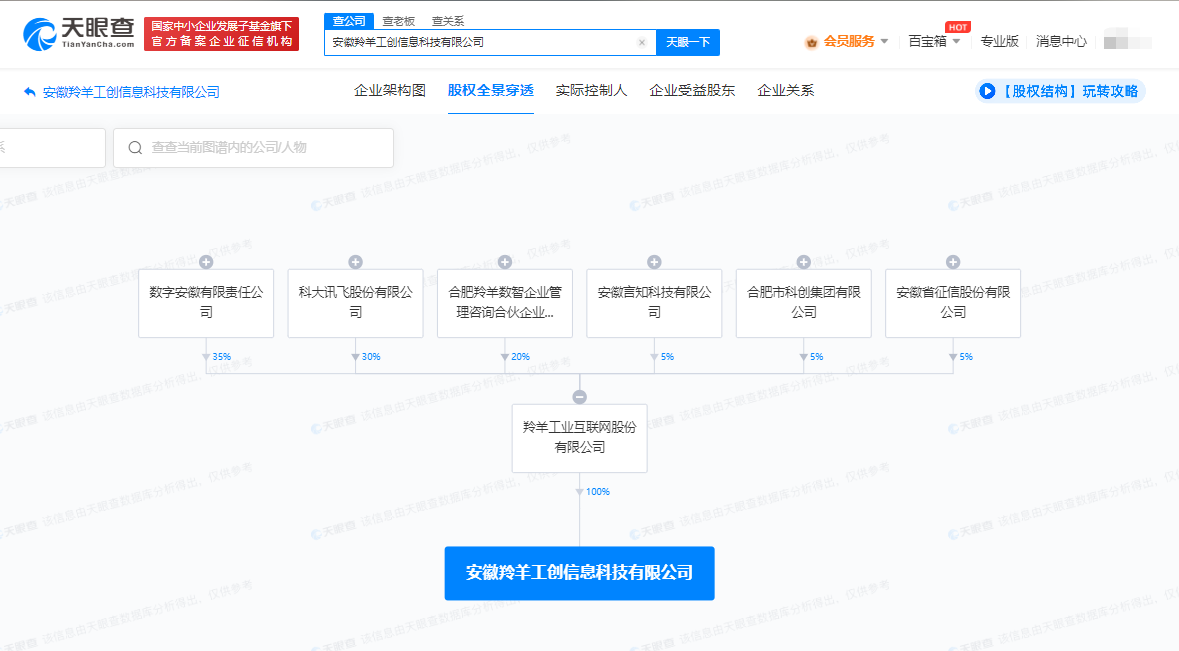1179x651 pixels.
Task: Click the 30% shareholding label
Action: click(x=371, y=356)
